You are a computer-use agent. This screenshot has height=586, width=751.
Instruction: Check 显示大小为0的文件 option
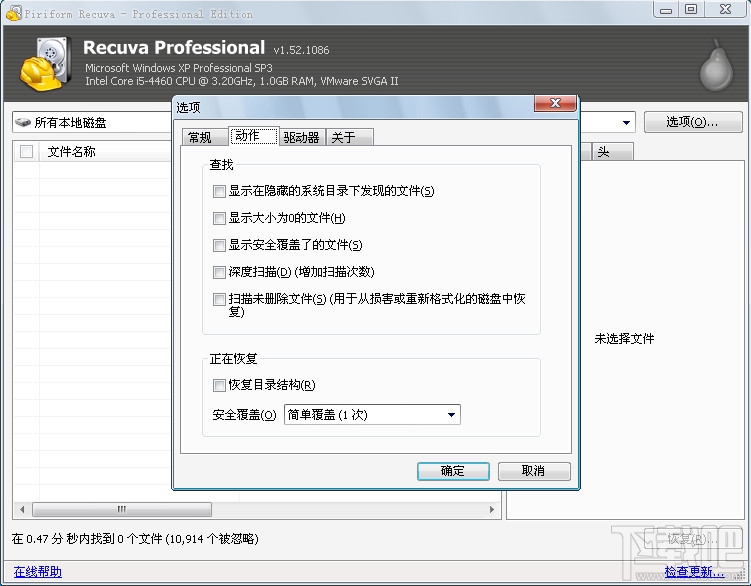tap(219, 218)
